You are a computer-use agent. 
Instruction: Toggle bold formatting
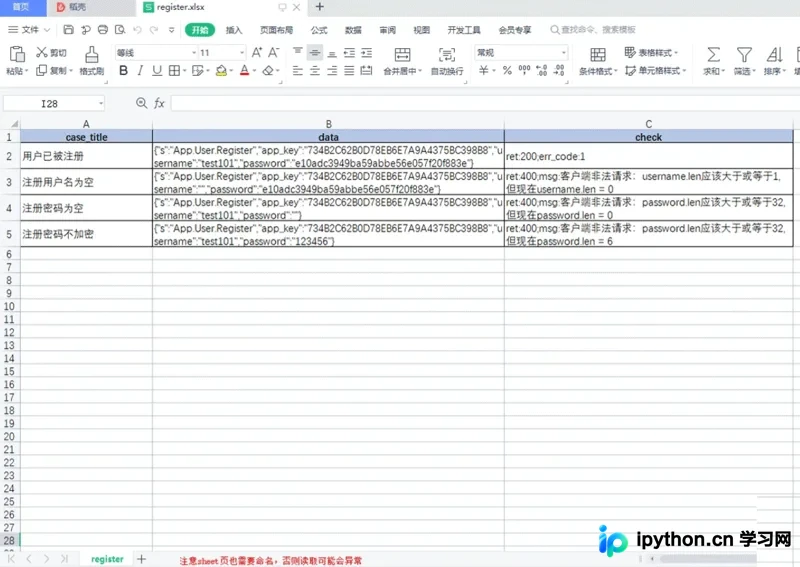[x=123, y=70]
